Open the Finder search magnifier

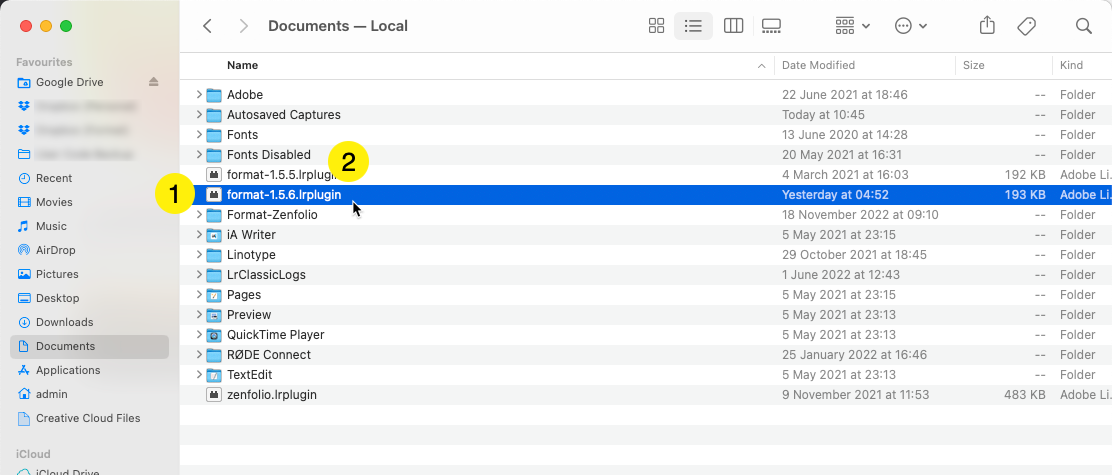click(x=1083, y=26)
